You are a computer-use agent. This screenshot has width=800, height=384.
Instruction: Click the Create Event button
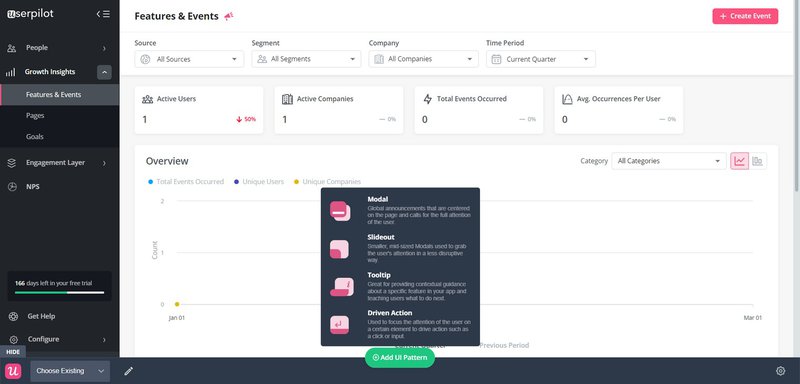point(745,16)
